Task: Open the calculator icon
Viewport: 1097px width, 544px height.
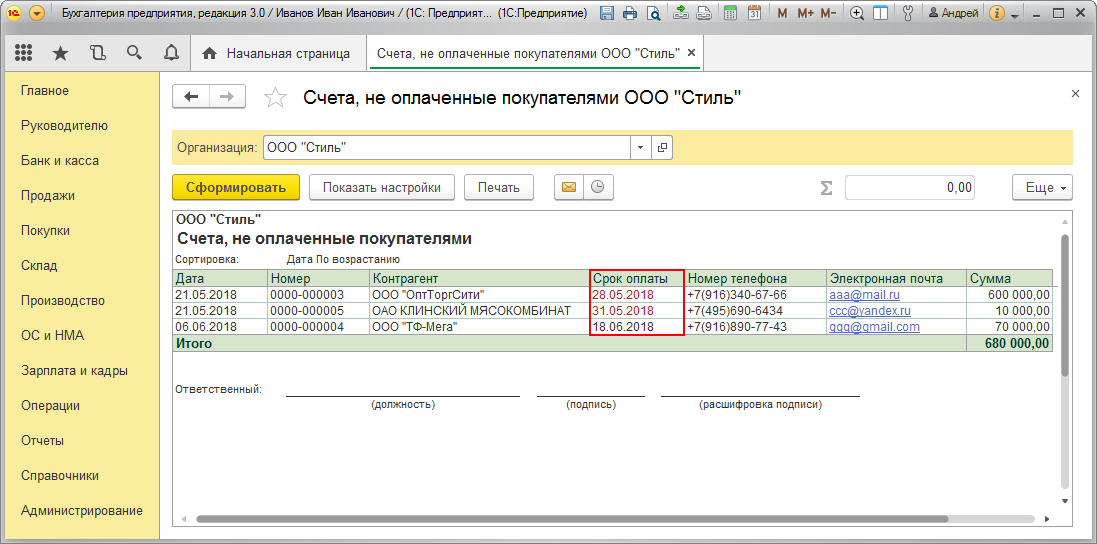Action: (731, 14)
